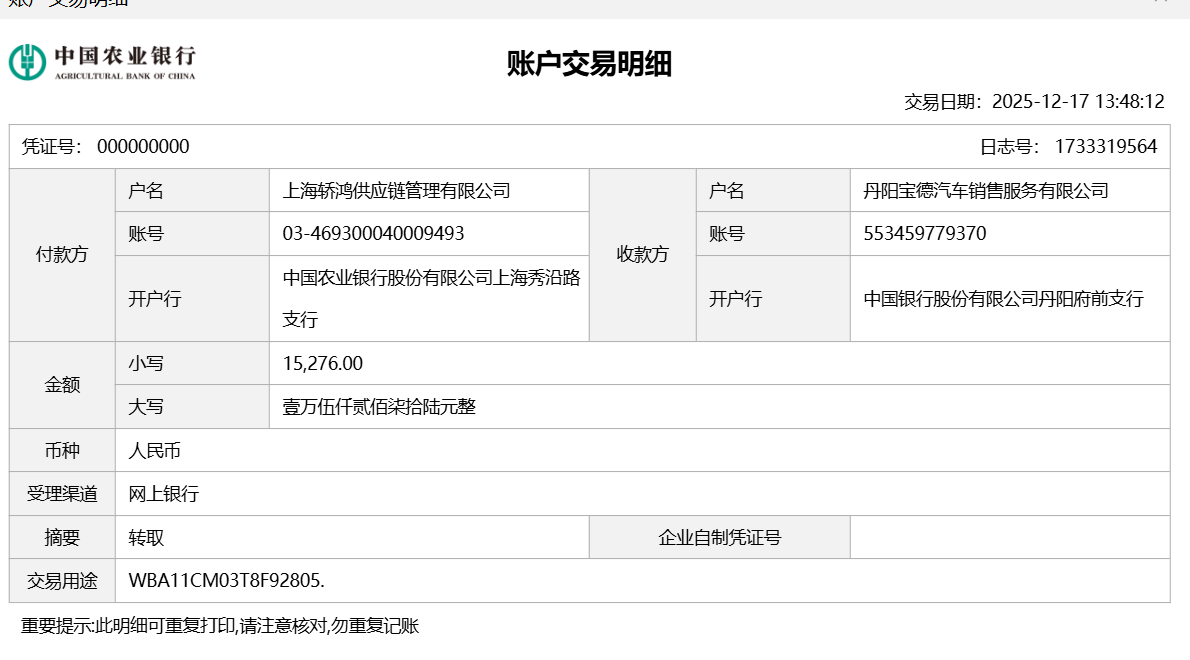Click the payer bank 中国农业银行股份有限公司上海秀沿路支行
The height and width of the screenshot is (660, 1190).
click(x=431, y=298)
